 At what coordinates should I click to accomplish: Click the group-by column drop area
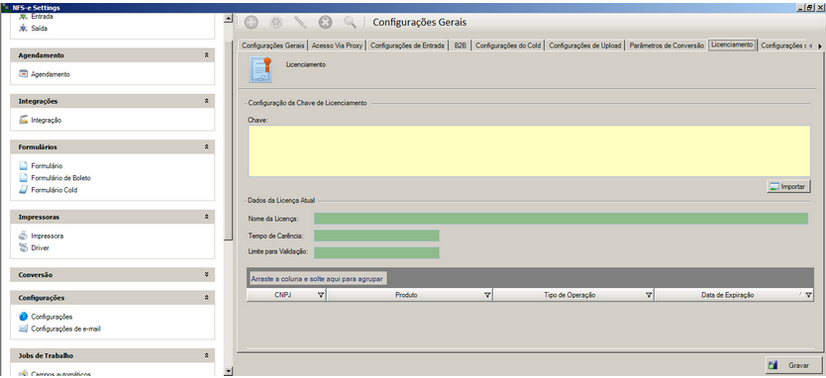(530, 278)
